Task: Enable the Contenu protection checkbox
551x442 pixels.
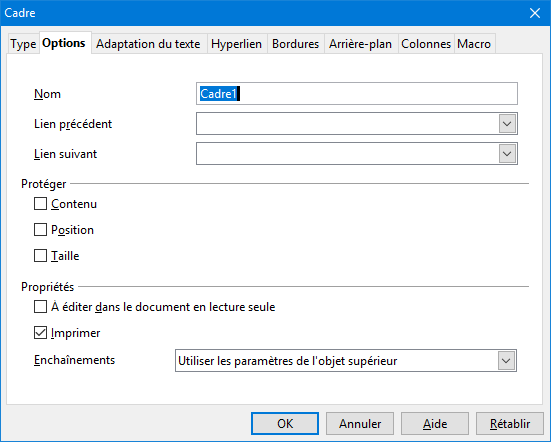Action: coord(40,203)
